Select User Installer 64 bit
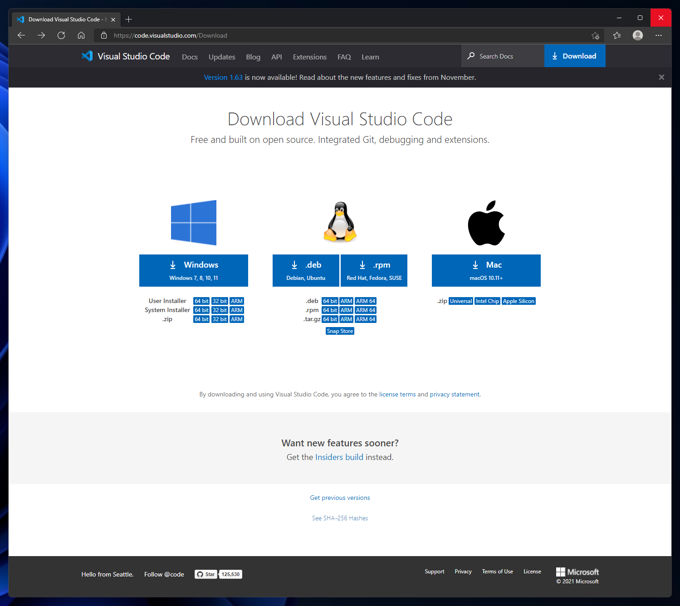Image resolution: width=680 pixels, height=606 pixels. click(x=201, y=301)
